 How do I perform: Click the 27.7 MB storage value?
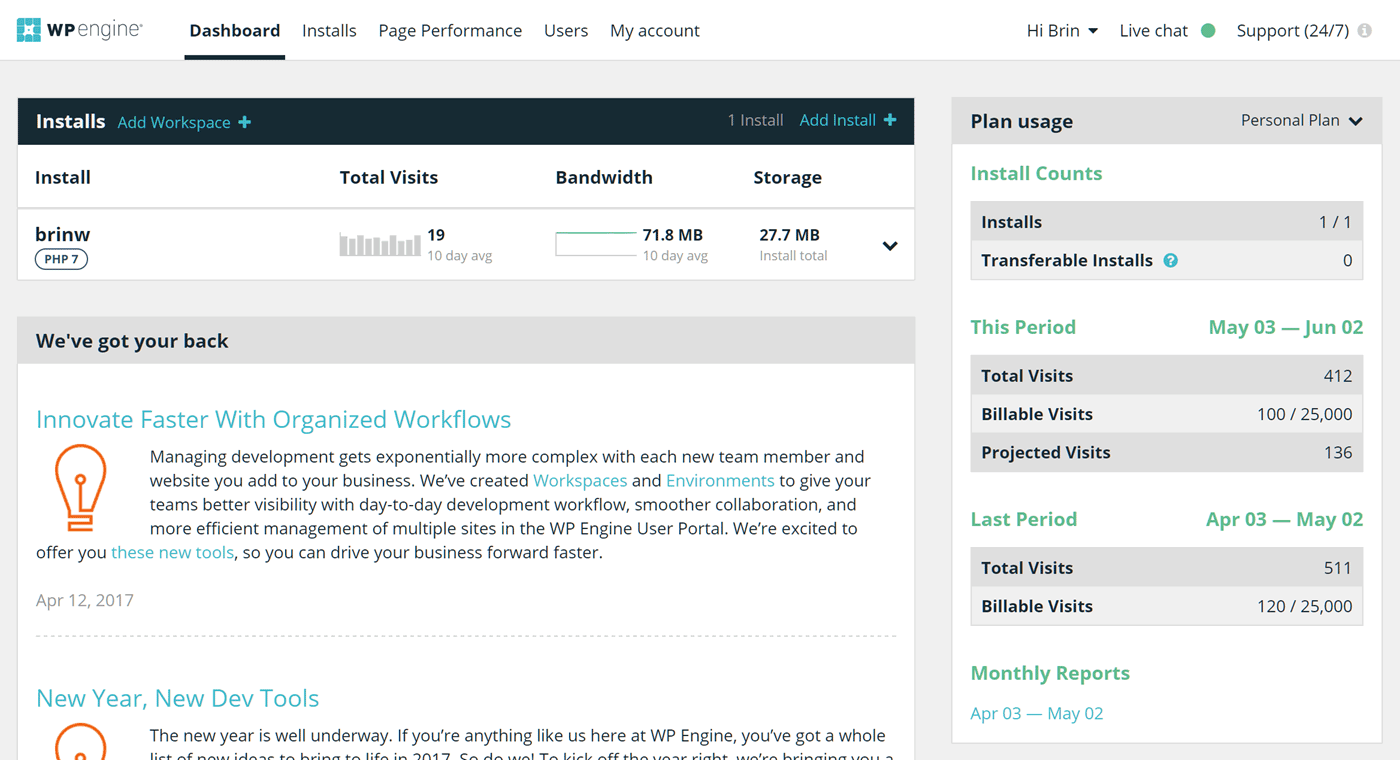[x=789, y=235]
